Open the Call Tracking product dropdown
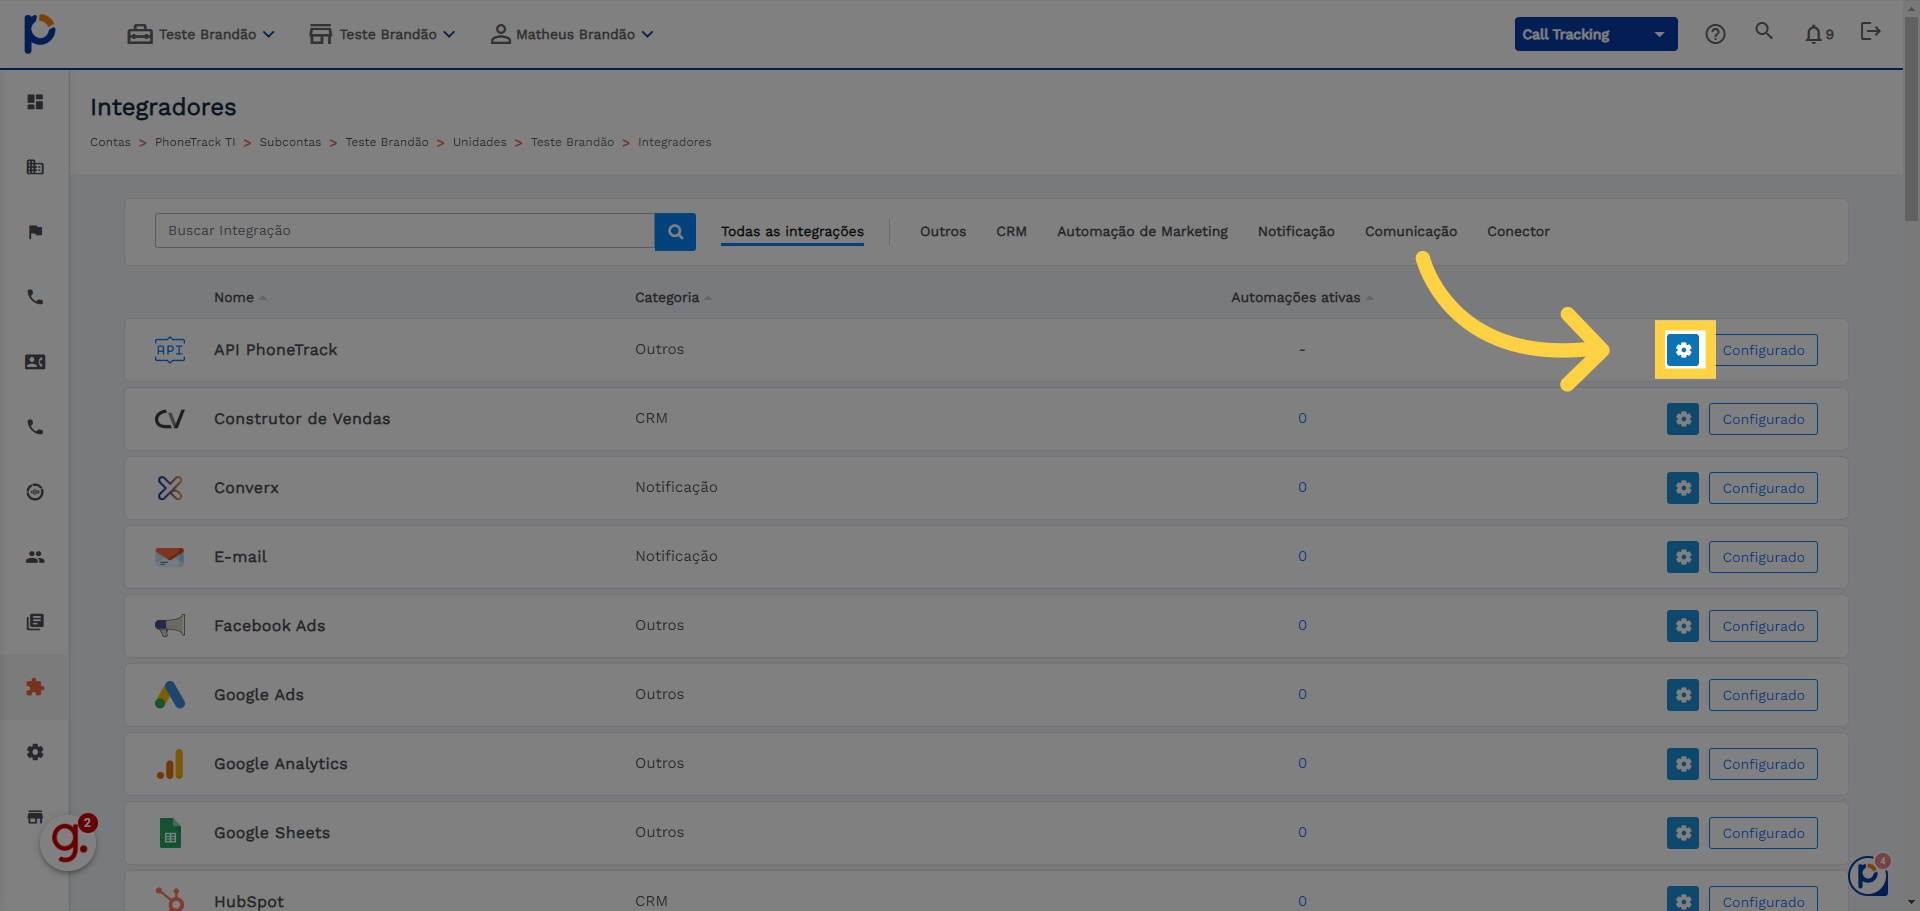Viewport: 1920px width, 911px height. coord(1596,34)
